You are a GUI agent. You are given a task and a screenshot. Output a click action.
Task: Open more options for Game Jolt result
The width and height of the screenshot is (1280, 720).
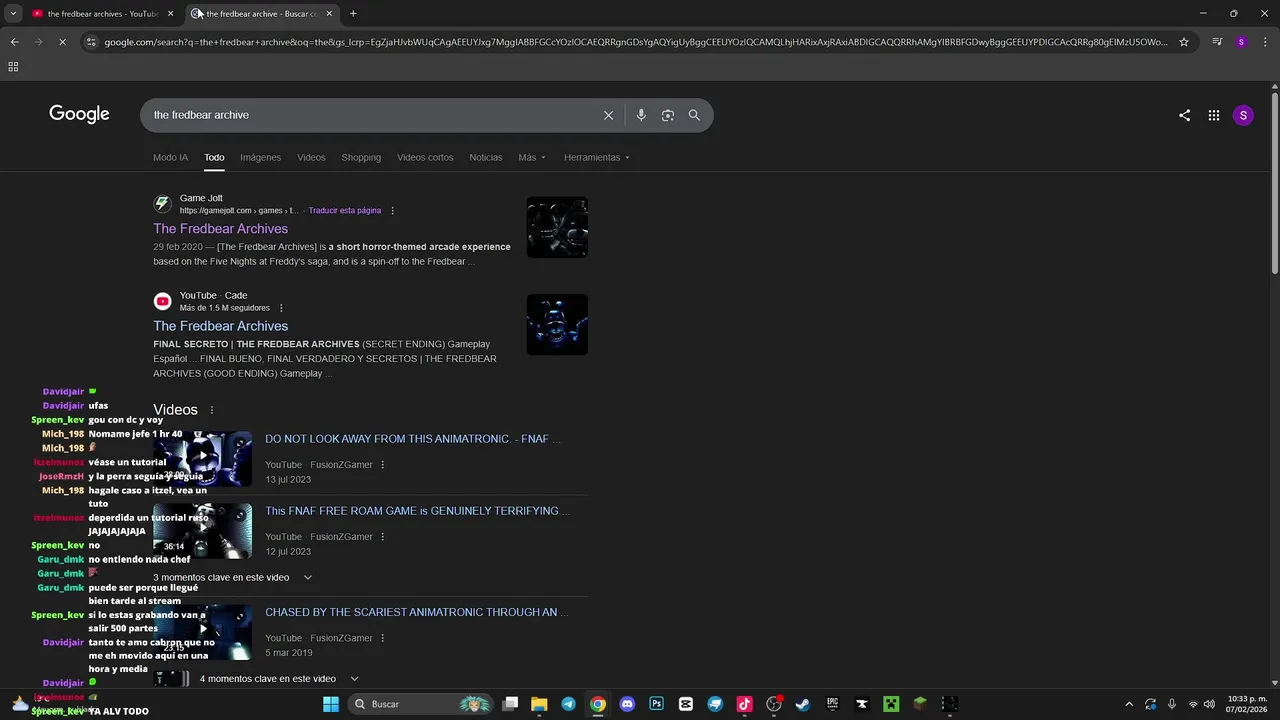pyautogui.click(x=392, y=211)
